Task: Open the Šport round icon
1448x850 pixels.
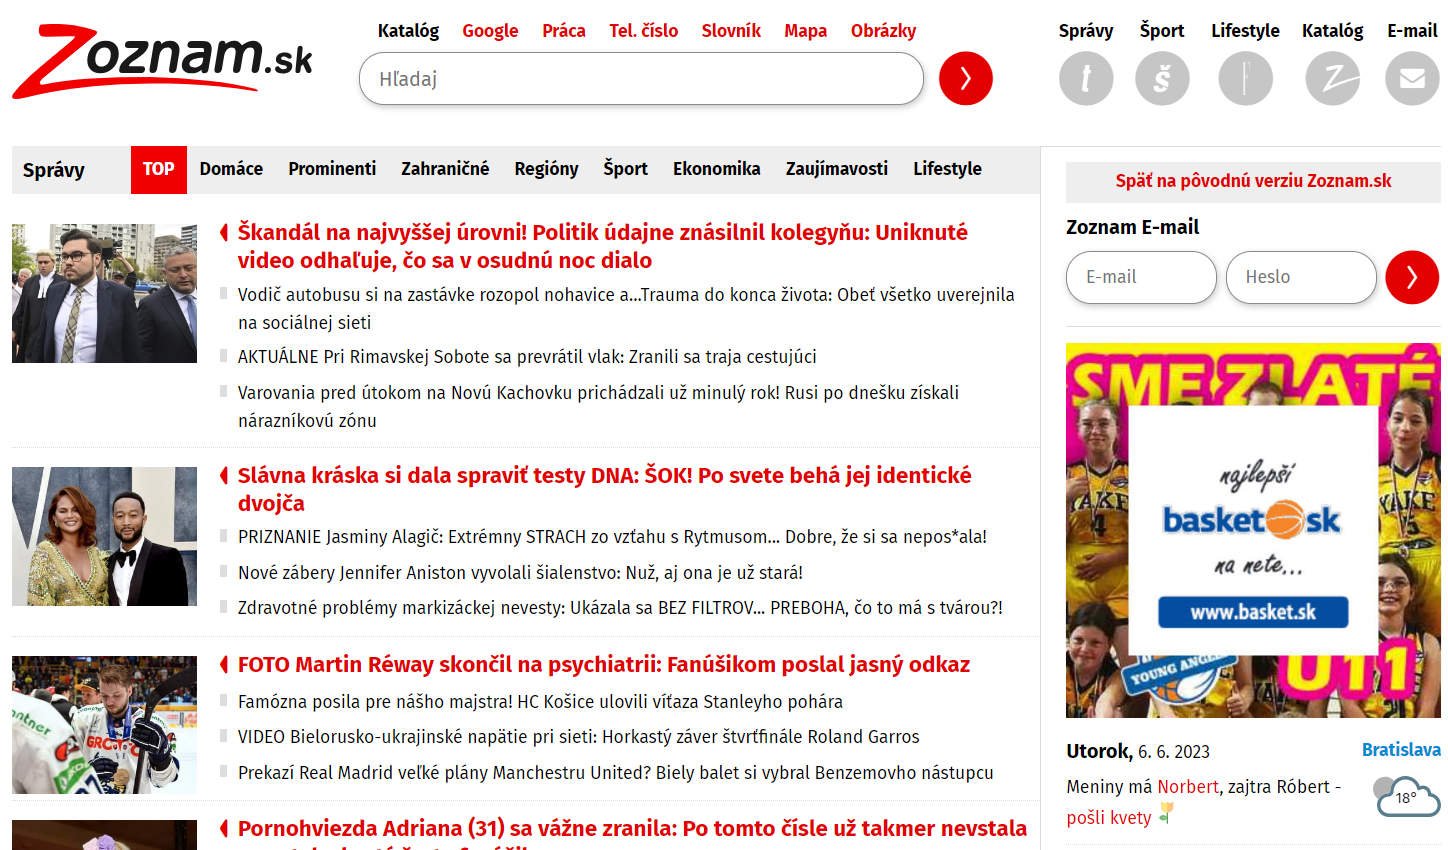Action: [1162, 78]
